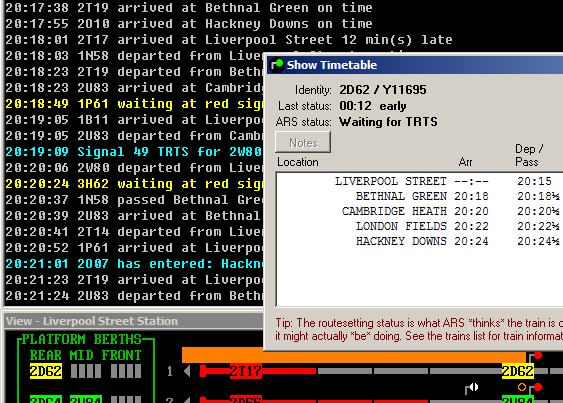The height and width of the screenshot is (403, 563).
Task: Select the yellow 2D62 berth on the track
Action: click(517, 371)
